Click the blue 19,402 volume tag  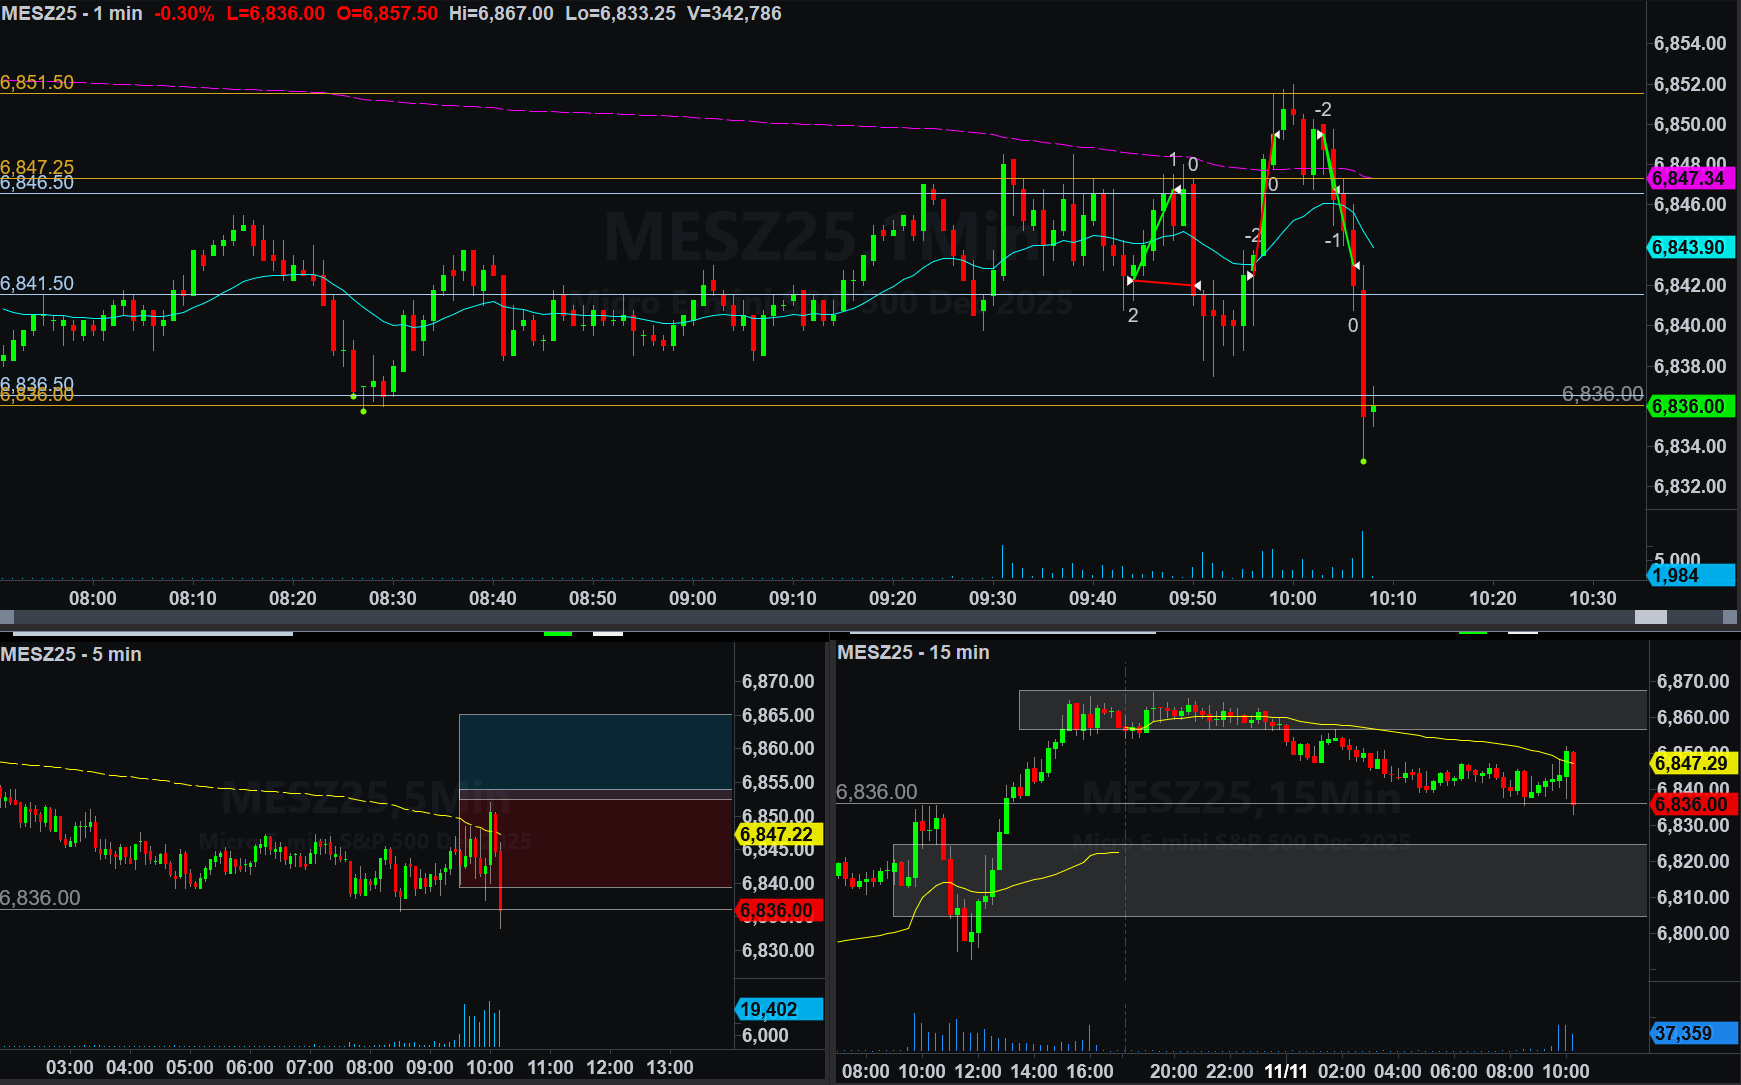(x=778, y=1009)
